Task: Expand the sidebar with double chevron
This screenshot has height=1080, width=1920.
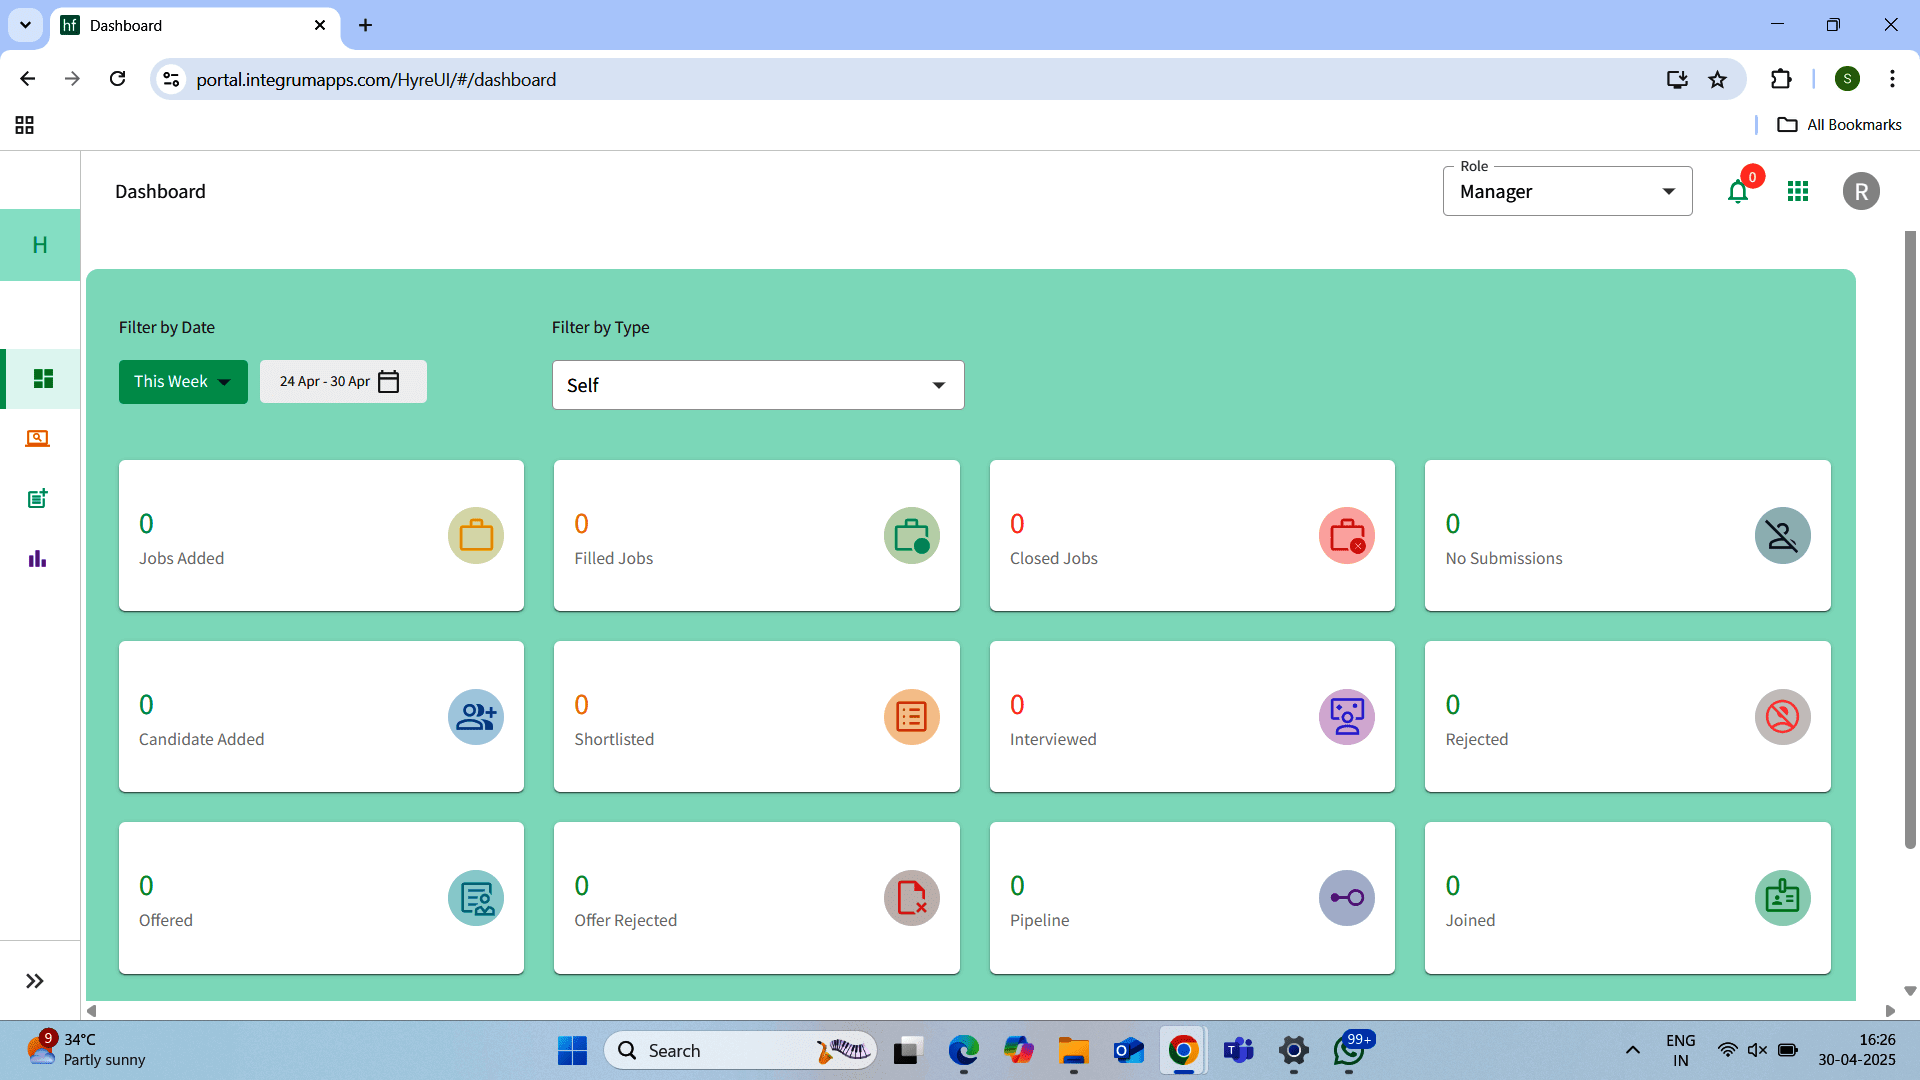Action: 35,981
